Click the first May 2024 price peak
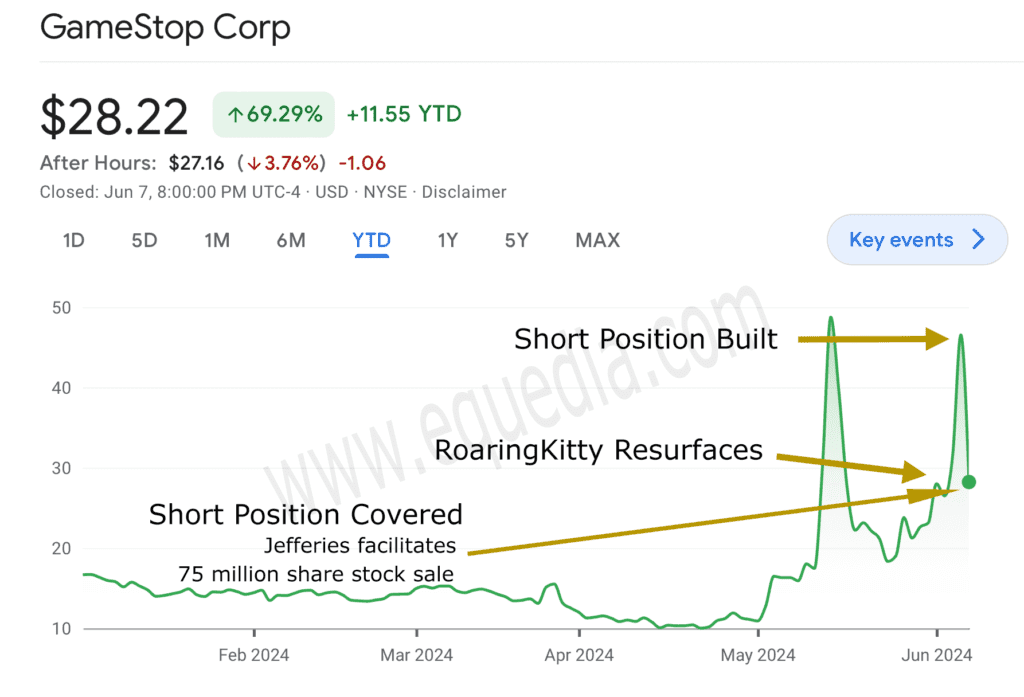 pyautogui.click(x=831, y=318)
